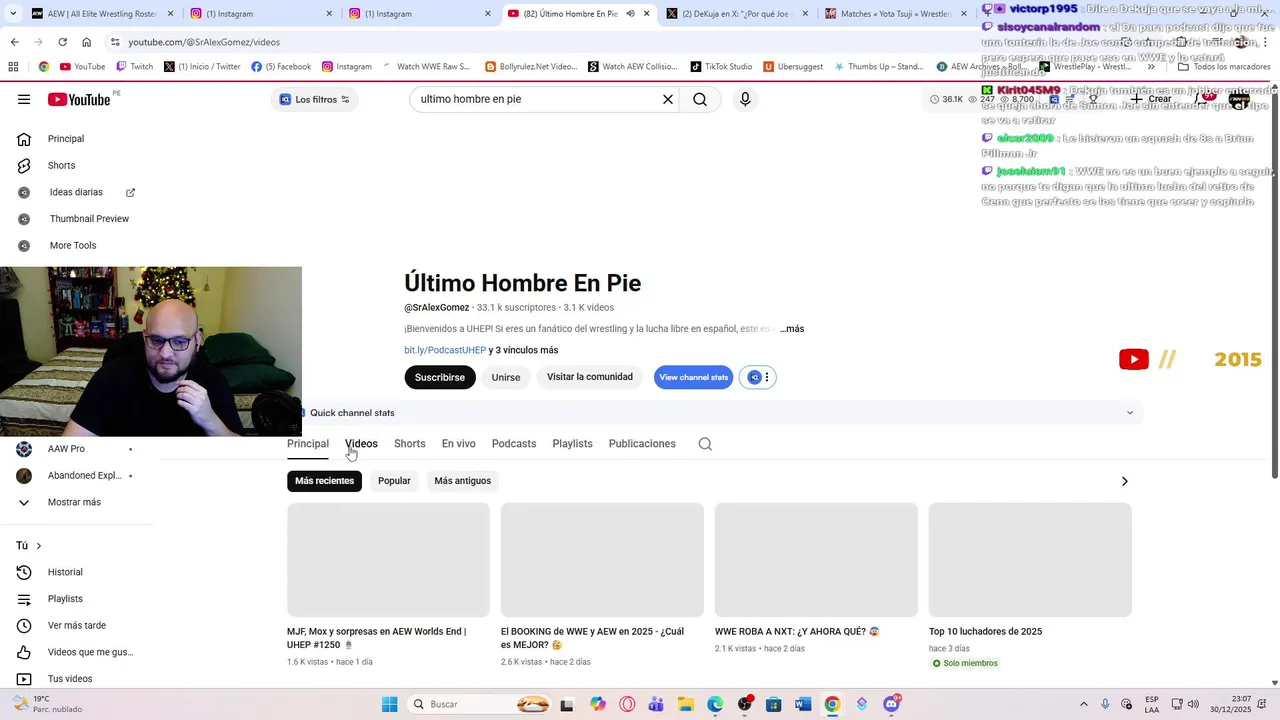The height and width of the screenshot is (720, 1280).
Task: Show hidden system tray icons
Action: click(1084, 704)
